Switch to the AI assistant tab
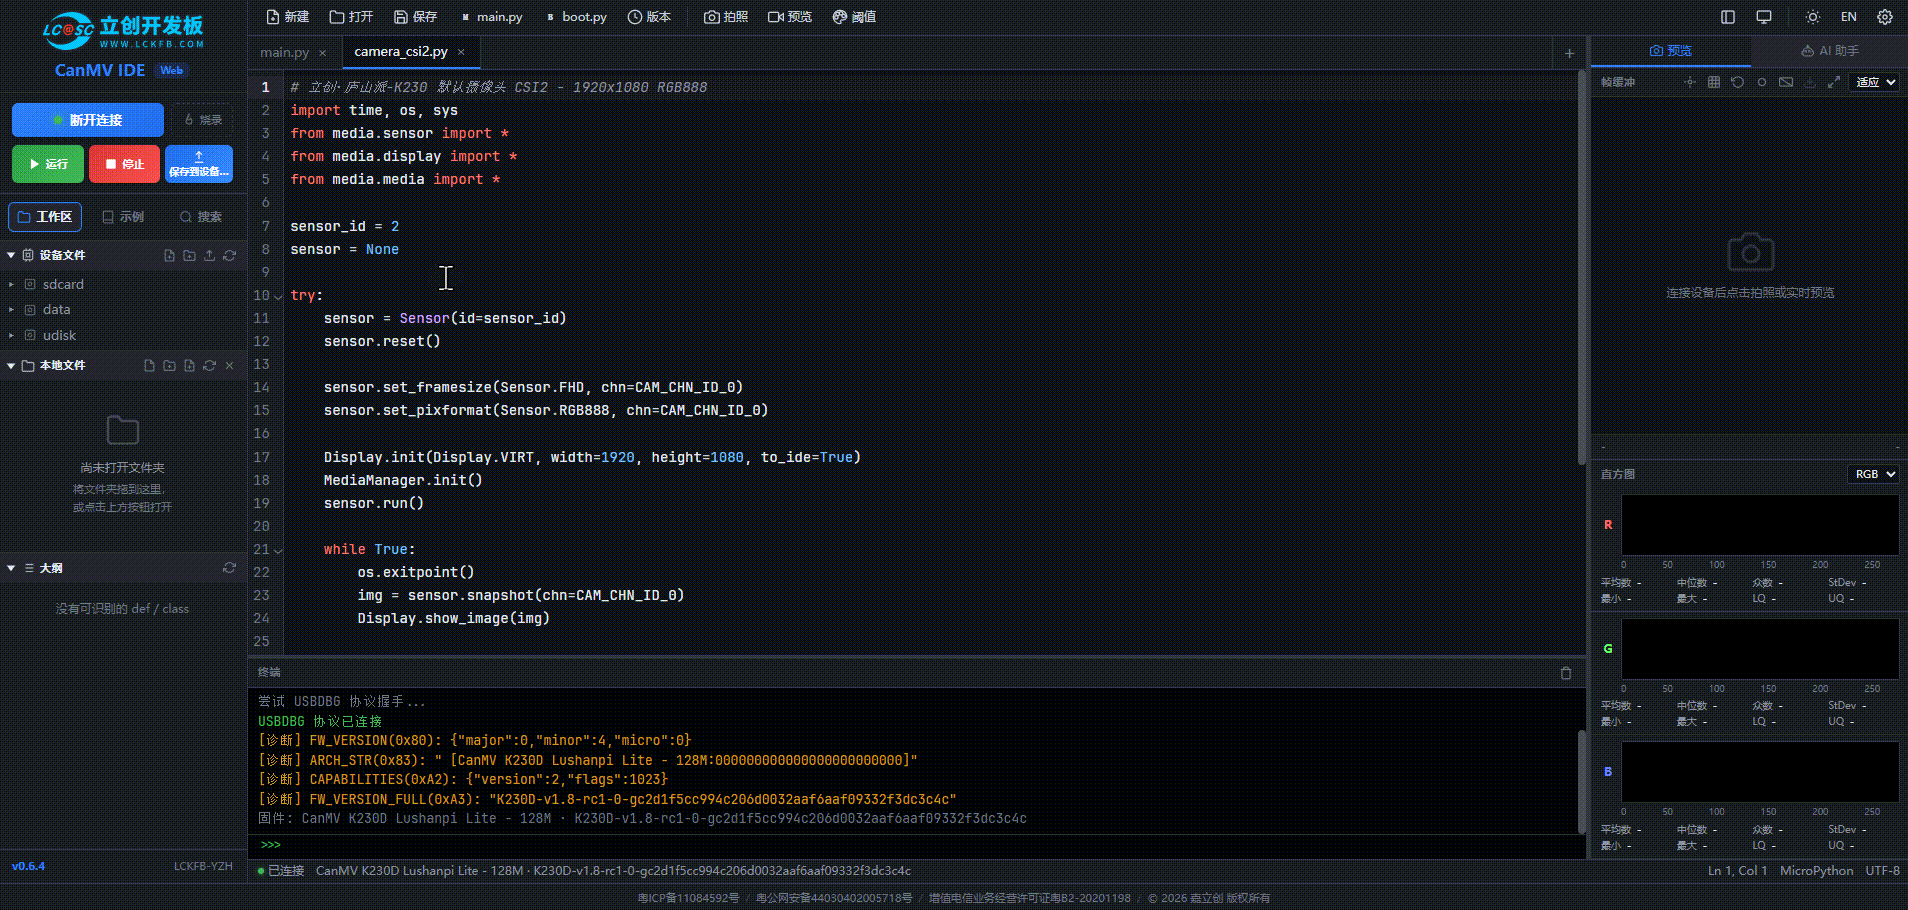Viewport: 1908px width, 910px height. [1829, 51]
